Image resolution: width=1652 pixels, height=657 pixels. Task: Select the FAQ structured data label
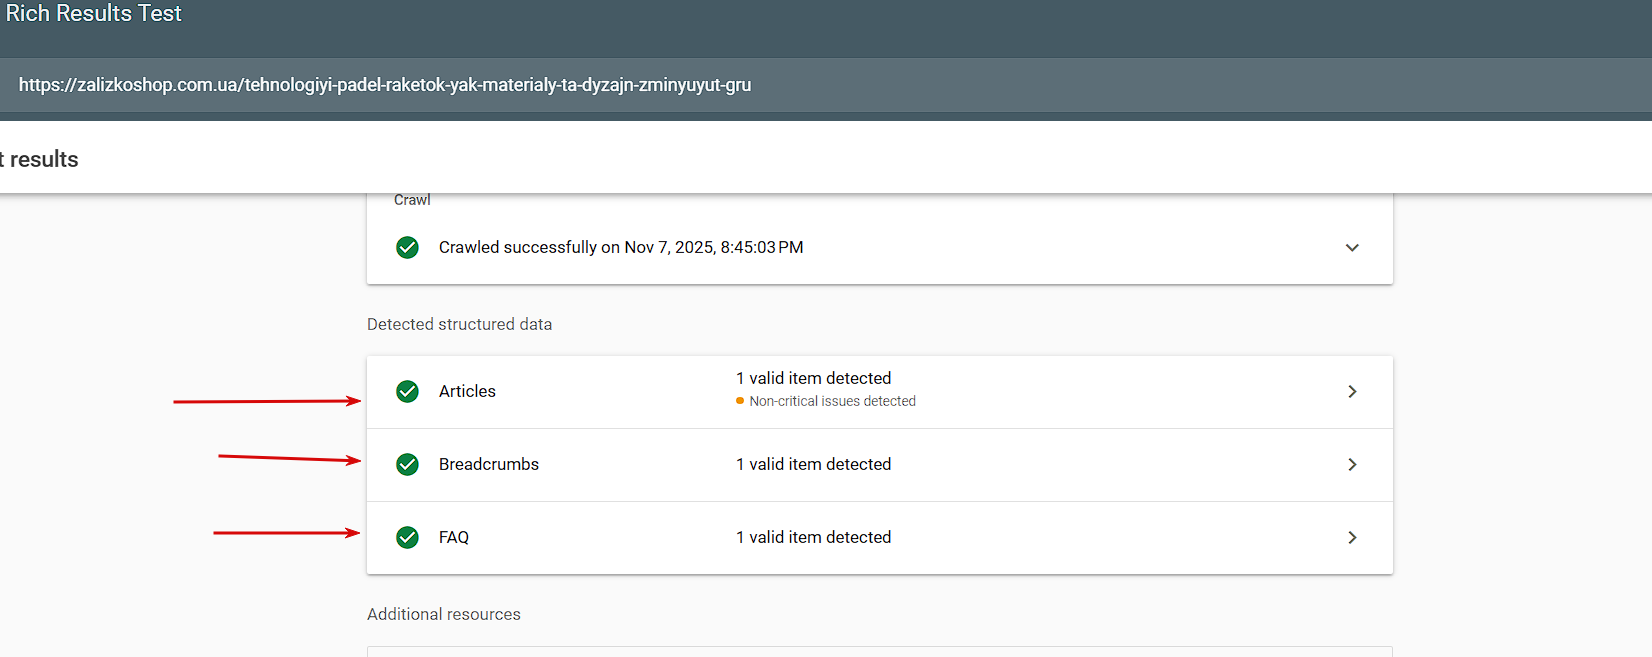[x=454, y=537]
